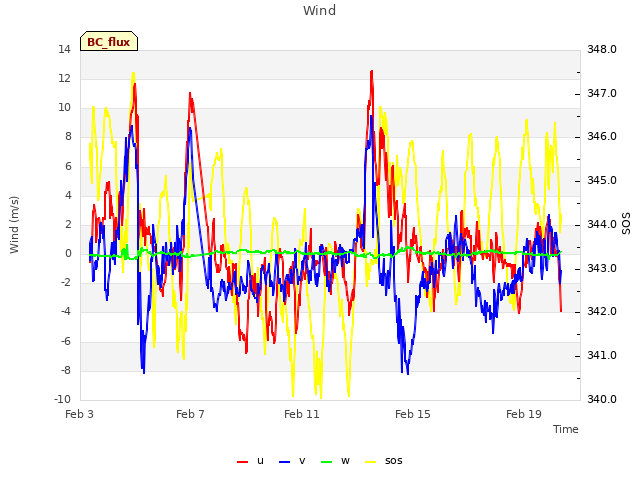Click the chart title 'Wind'
Screen dimensions: 640x480
[320, 10]
